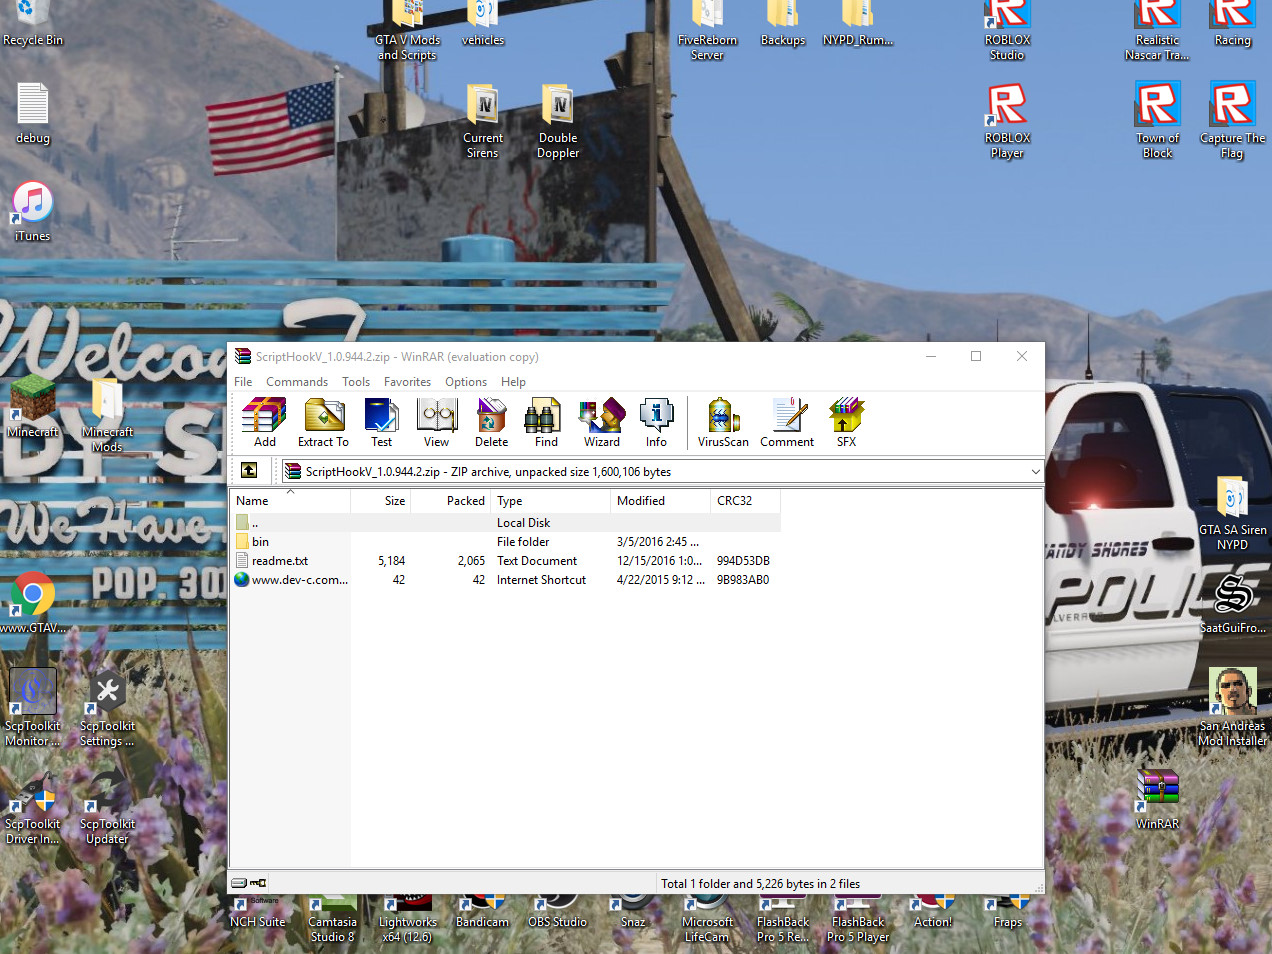1272x954 pixels.
Task: Select the Capture The Flag shortcut
Action: [1232, 121]
